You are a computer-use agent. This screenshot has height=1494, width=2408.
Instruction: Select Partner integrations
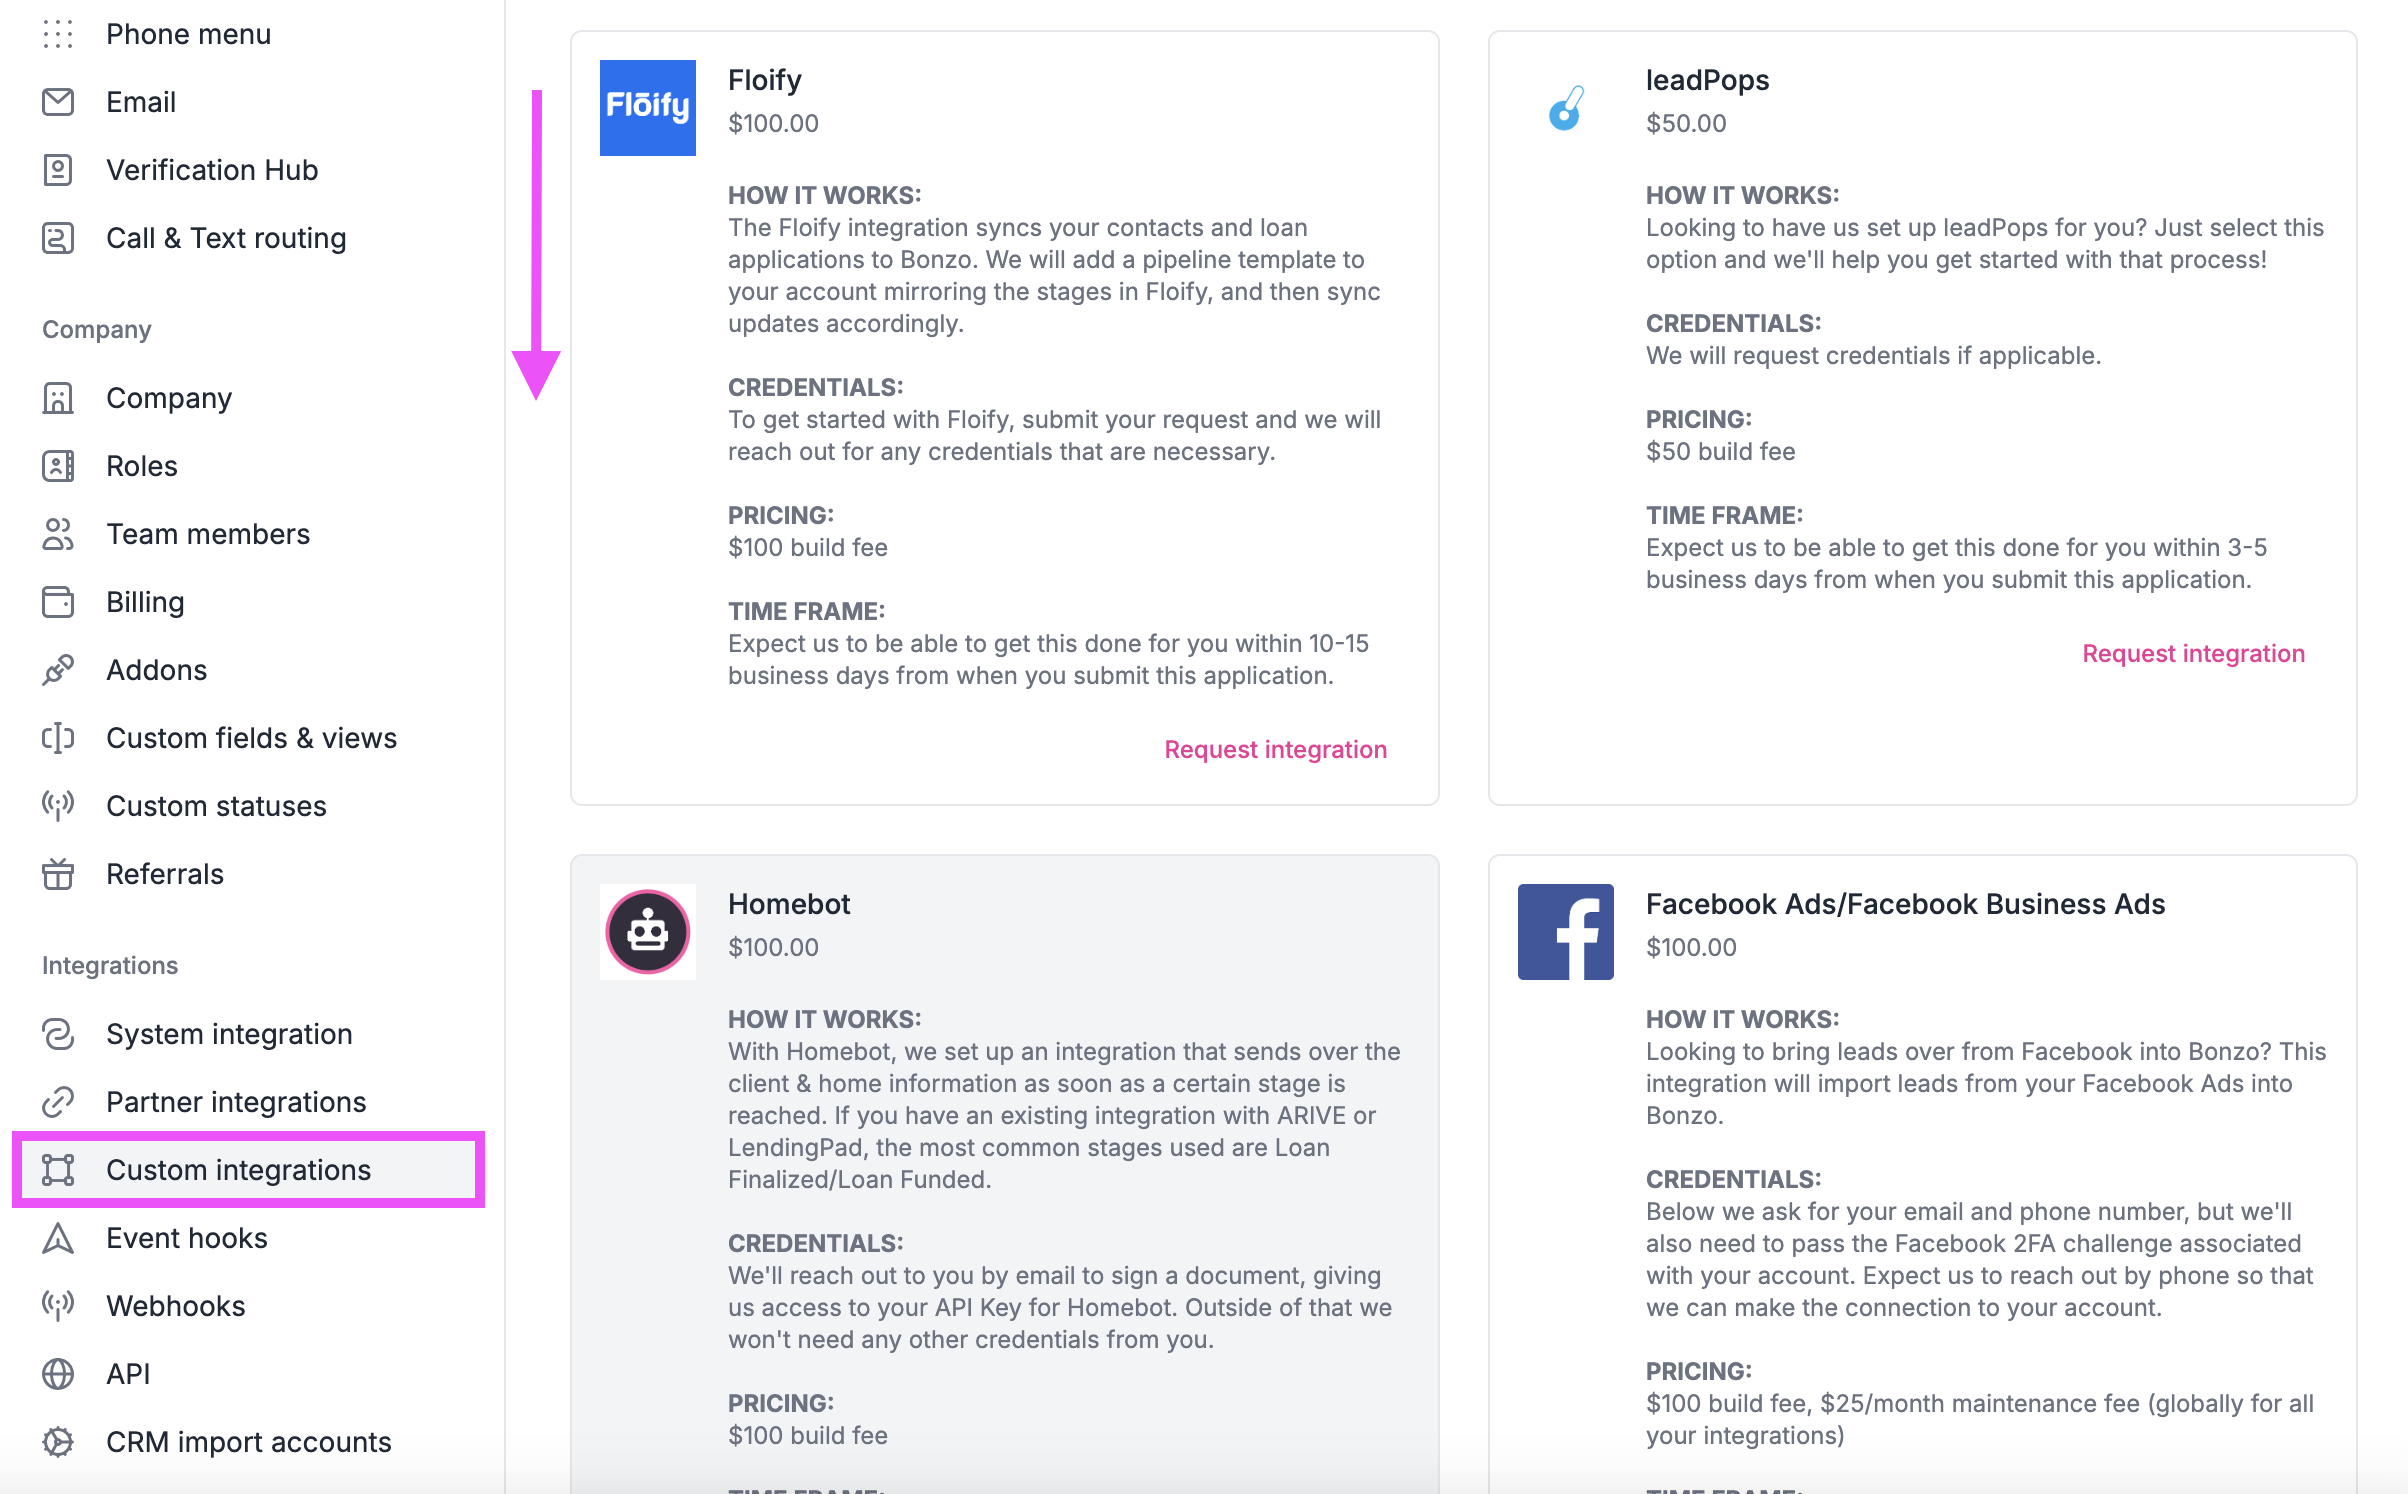click(235, 1101)
